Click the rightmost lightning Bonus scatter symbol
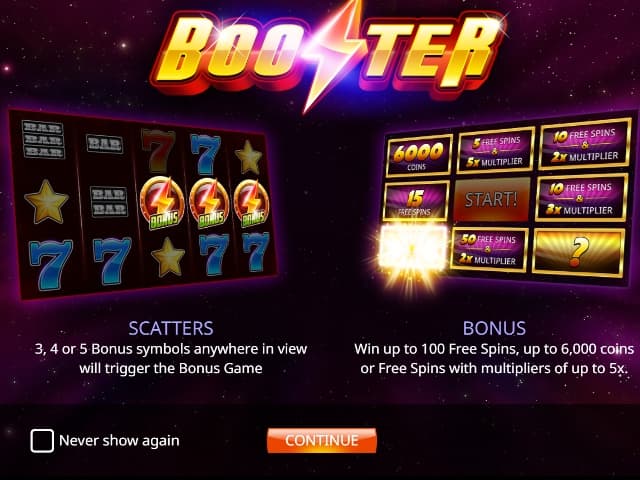 [x=251, y=203]
